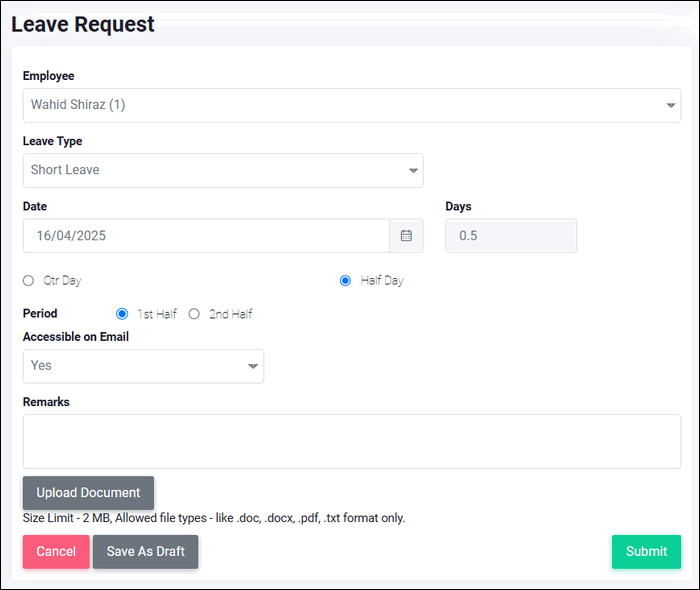700x590 pixels.
Task: Select the Half Day radio button
Action: pos(345,281)
